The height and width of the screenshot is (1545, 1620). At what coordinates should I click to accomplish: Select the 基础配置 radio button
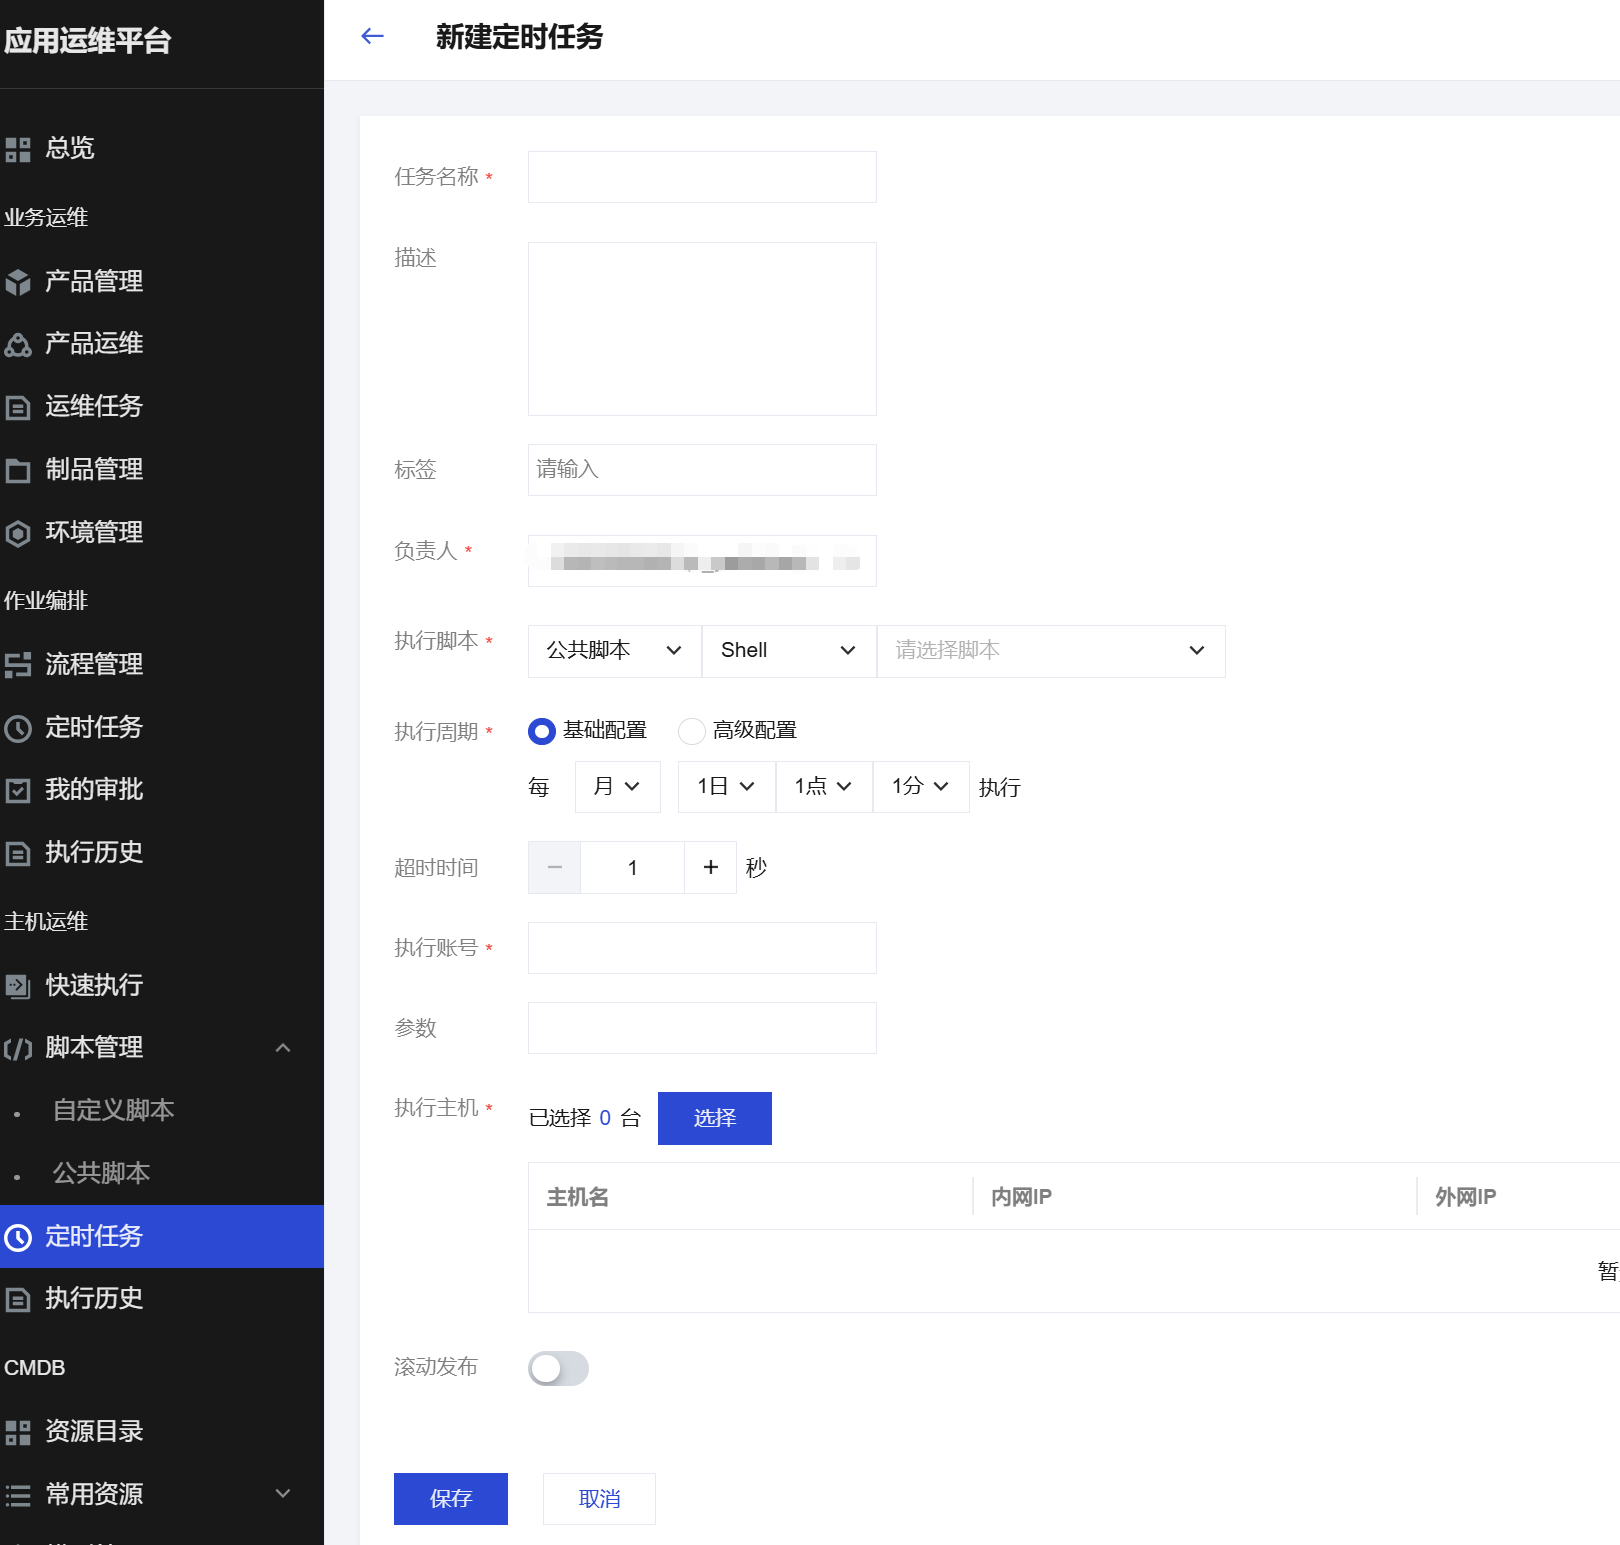click(541, 731)
